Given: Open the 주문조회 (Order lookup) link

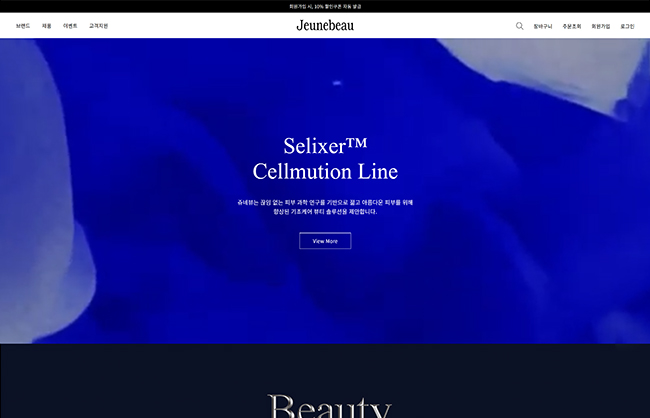Looking at the screenshot, I should click(x=572, y=26).
